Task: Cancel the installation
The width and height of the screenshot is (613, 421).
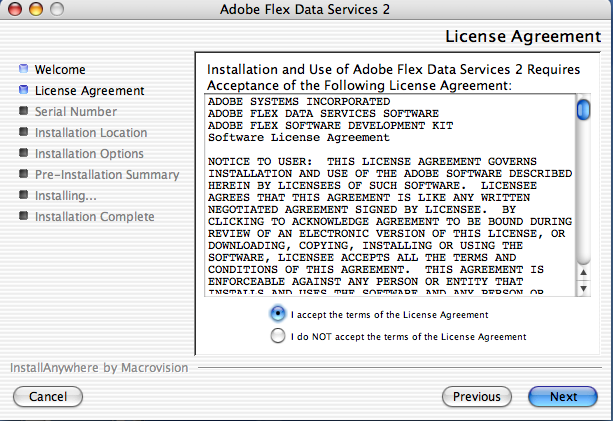Action: tap(48, 397)
